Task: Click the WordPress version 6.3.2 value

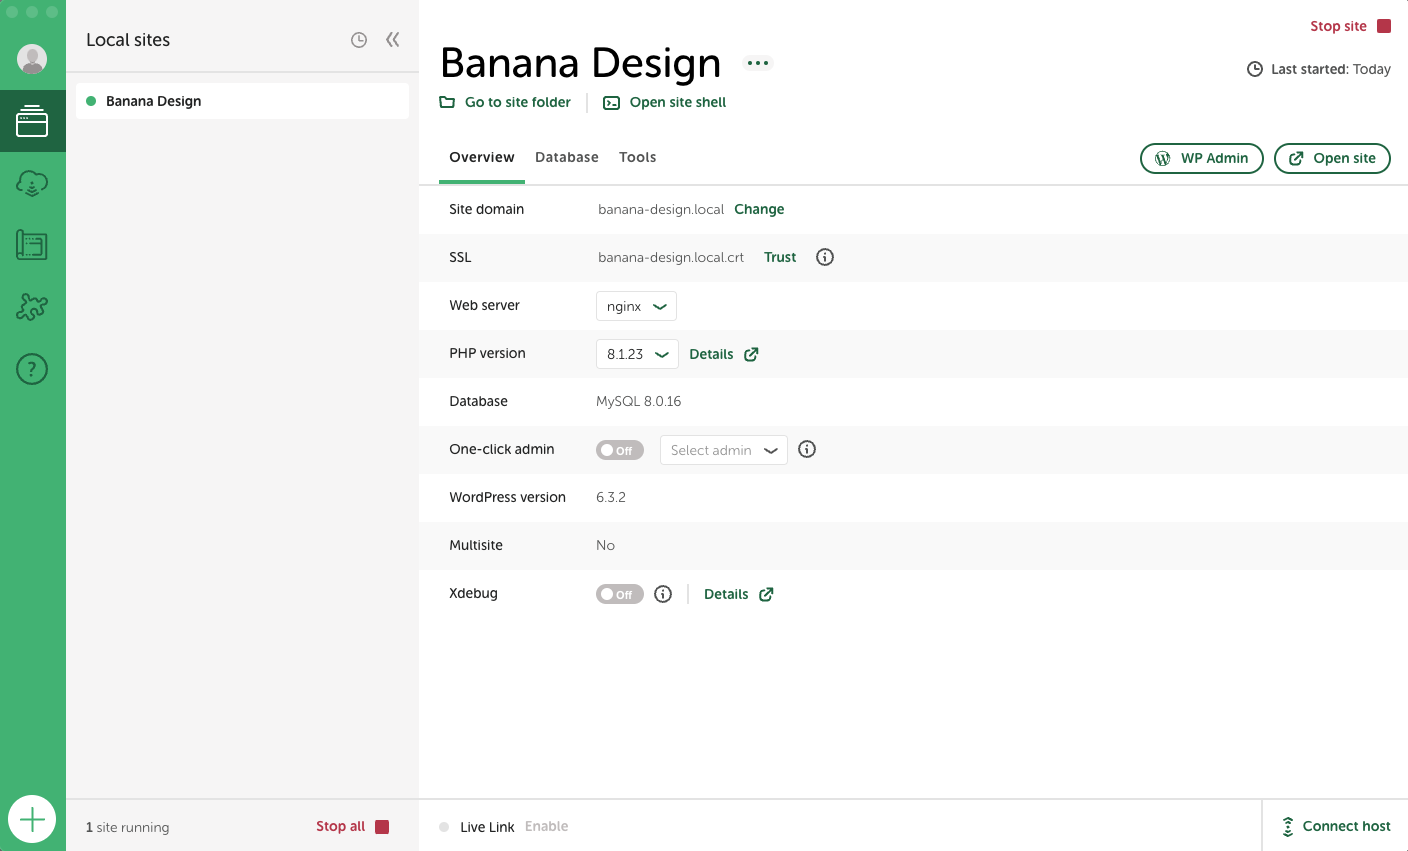Action: tap(611, 497)
